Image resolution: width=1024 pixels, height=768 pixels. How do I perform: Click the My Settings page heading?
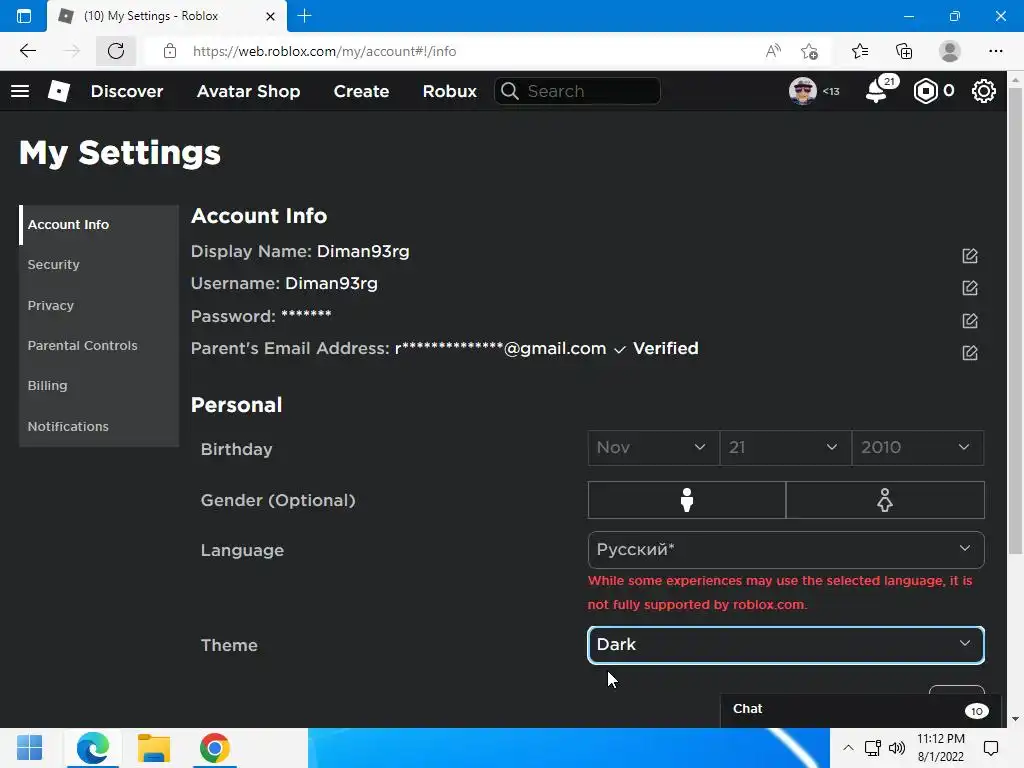point(120,153)
